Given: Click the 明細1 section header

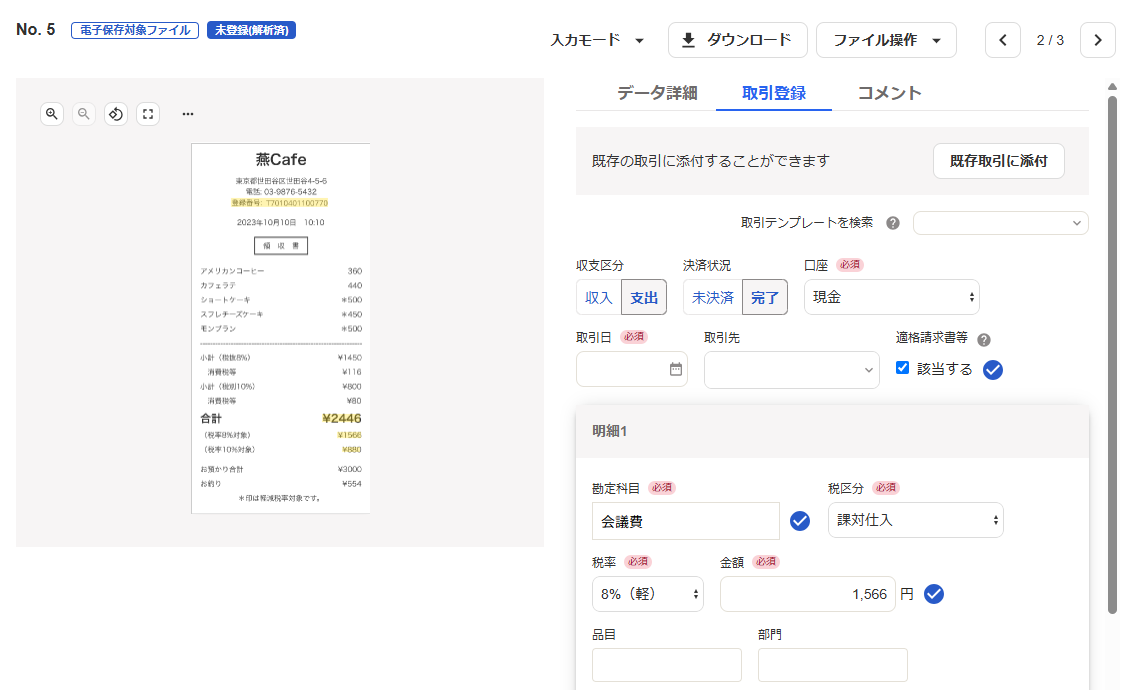Looking at the screenshot, I should point(832,431).
